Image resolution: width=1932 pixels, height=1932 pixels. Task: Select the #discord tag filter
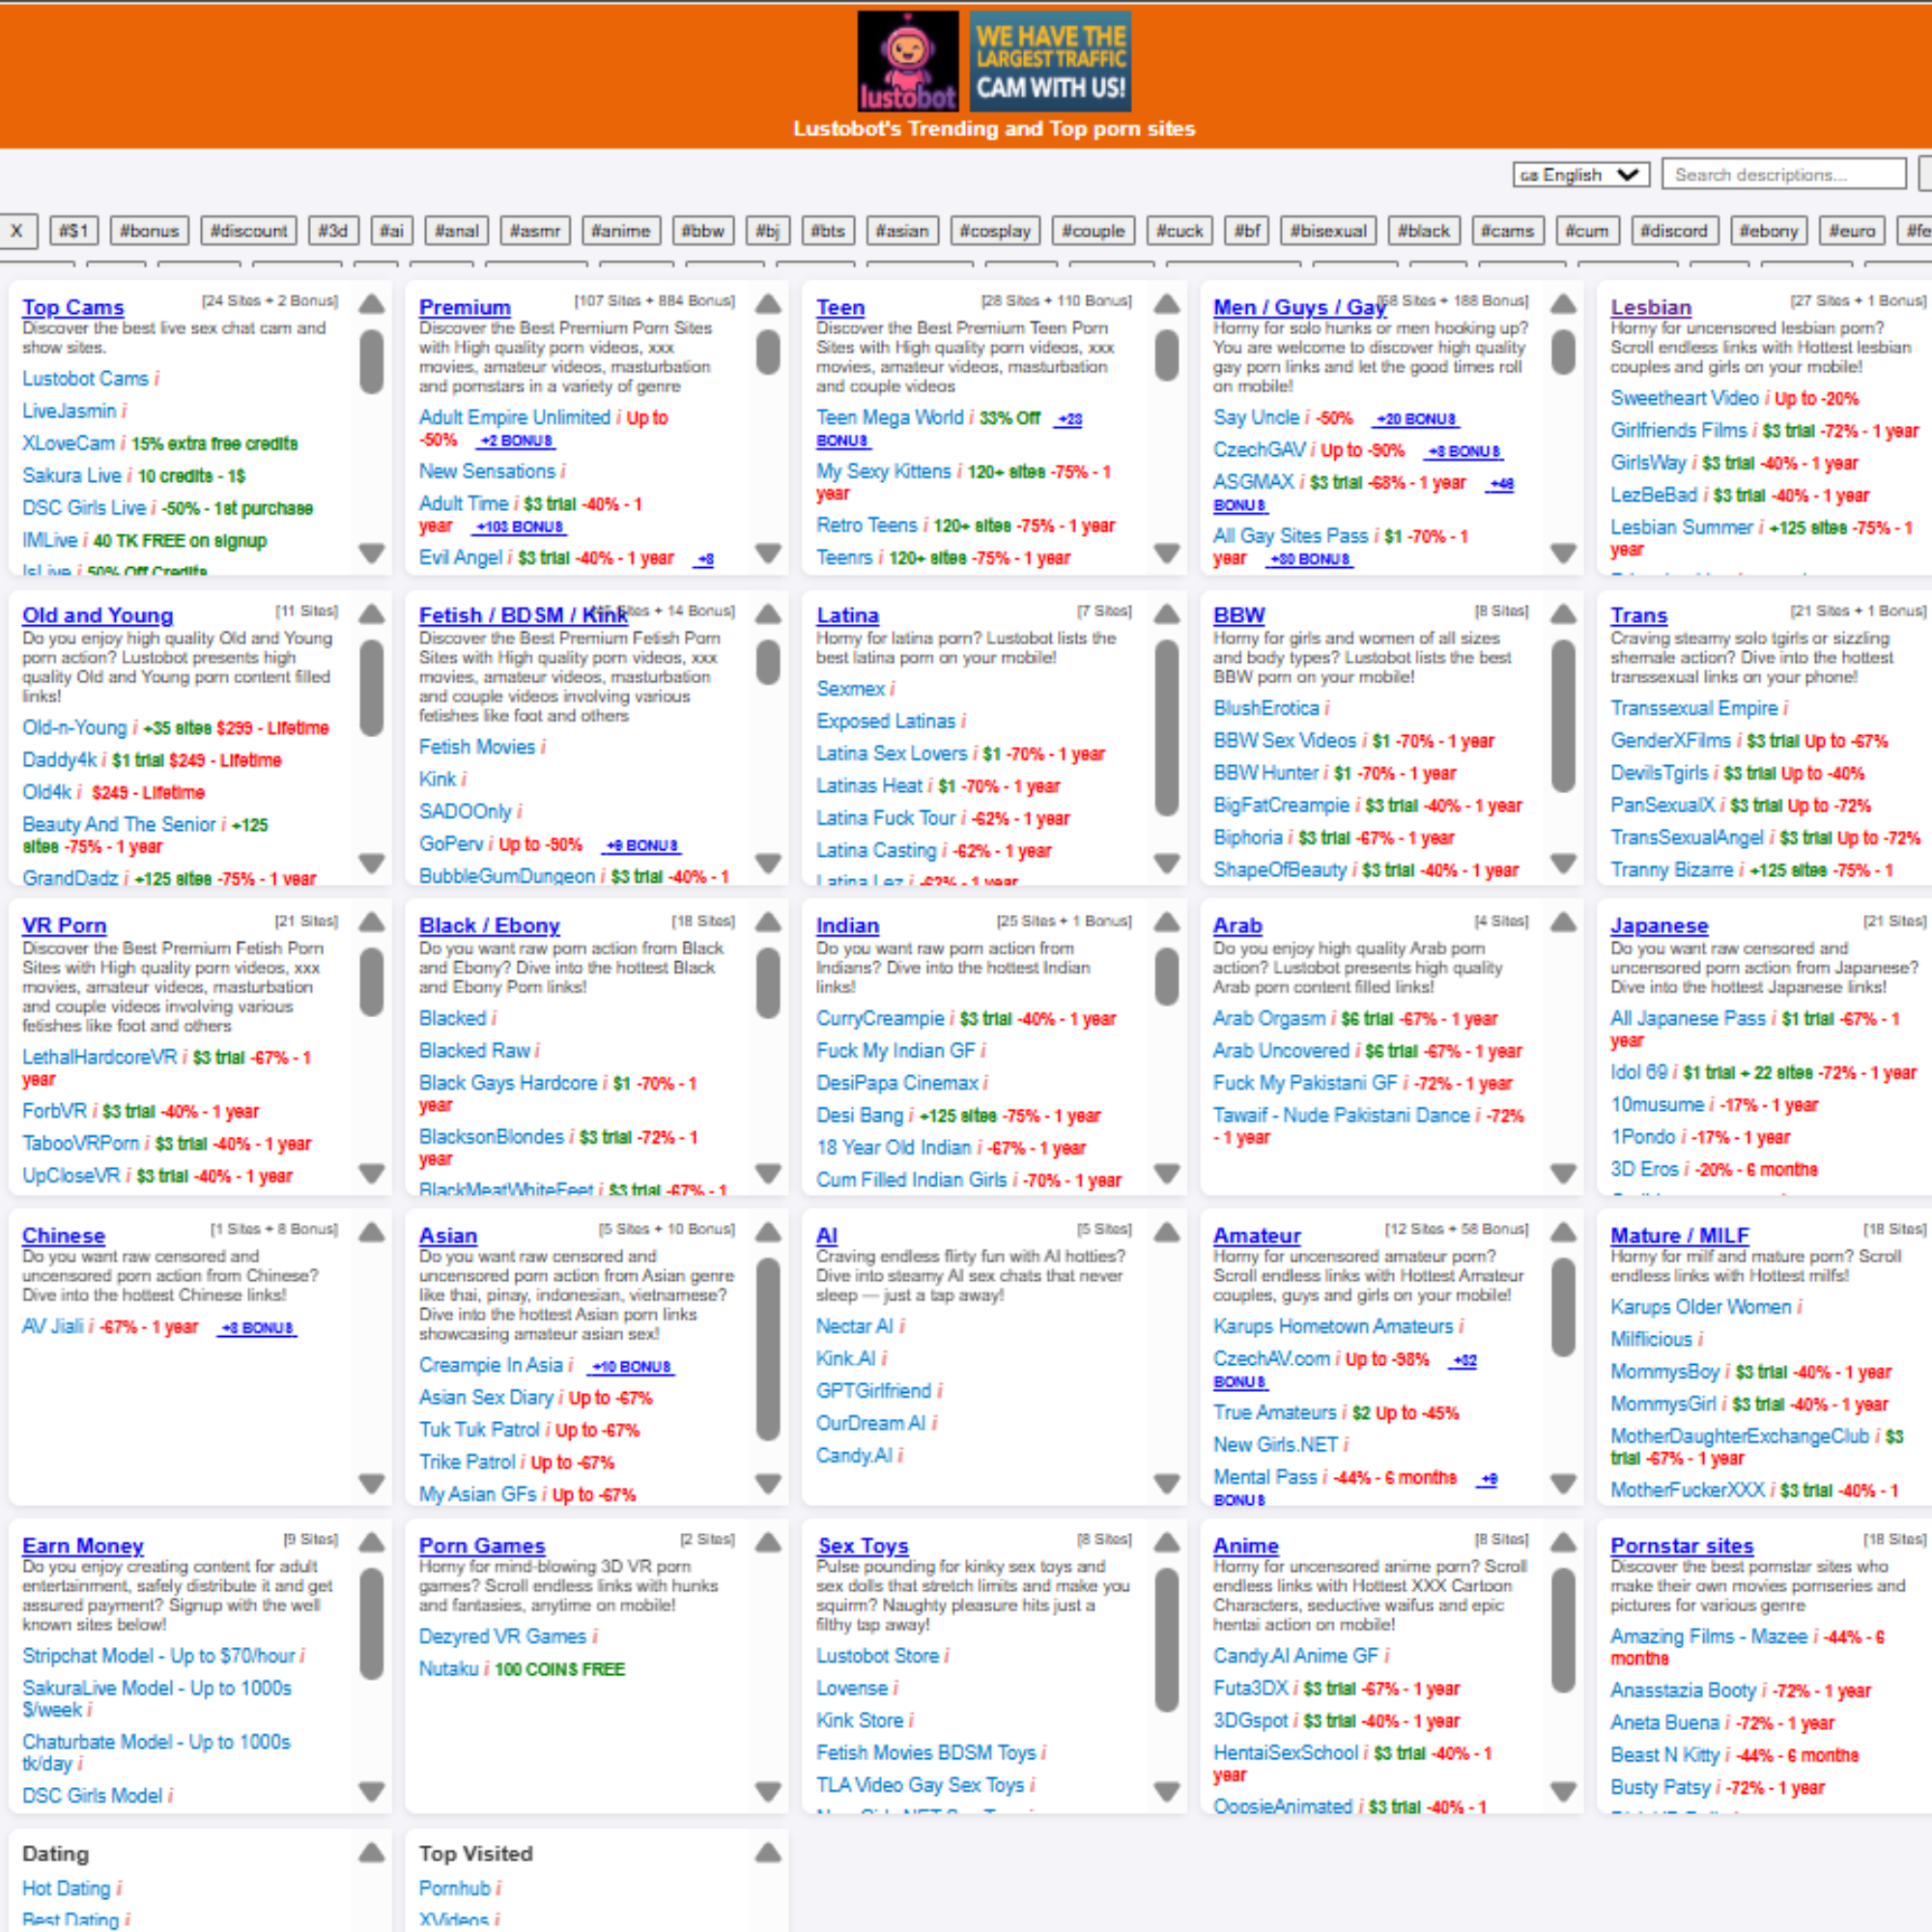point(1674,231)
